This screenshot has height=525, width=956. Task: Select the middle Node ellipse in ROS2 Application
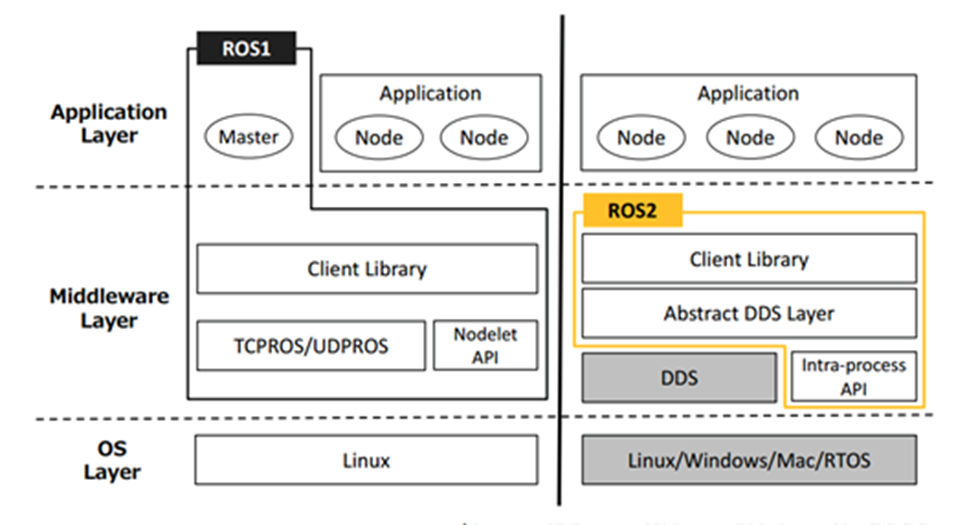point(750,137)
